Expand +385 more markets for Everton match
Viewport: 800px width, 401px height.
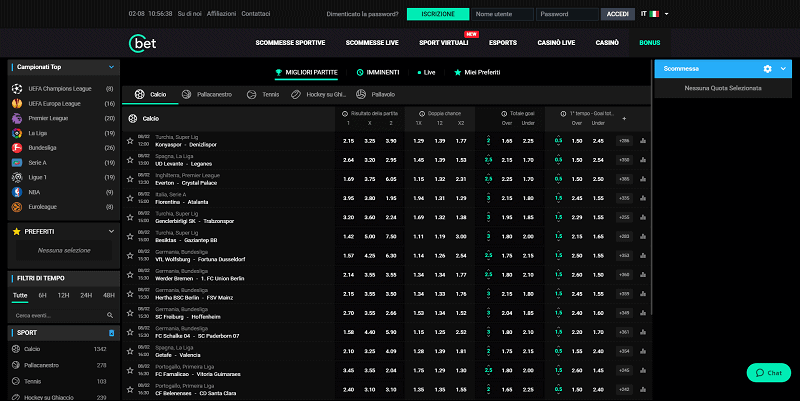624,179
